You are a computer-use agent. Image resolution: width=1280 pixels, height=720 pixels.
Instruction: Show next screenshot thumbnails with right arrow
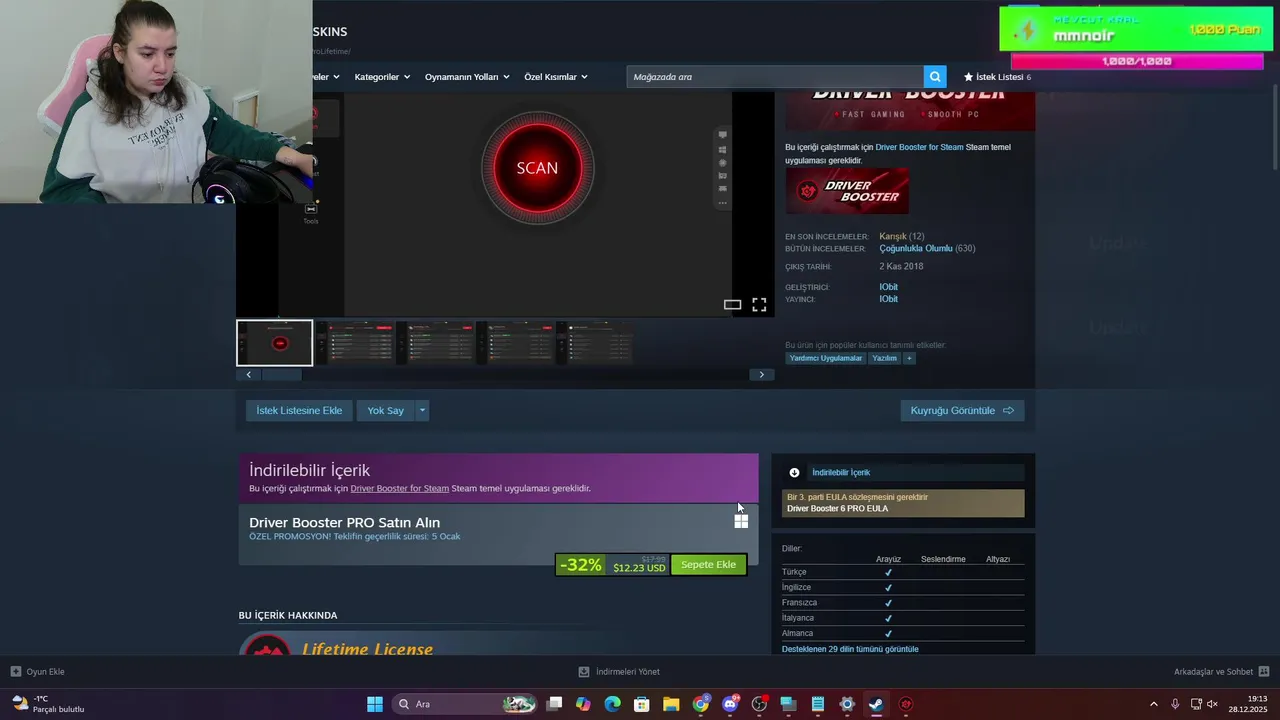[762, 375]
